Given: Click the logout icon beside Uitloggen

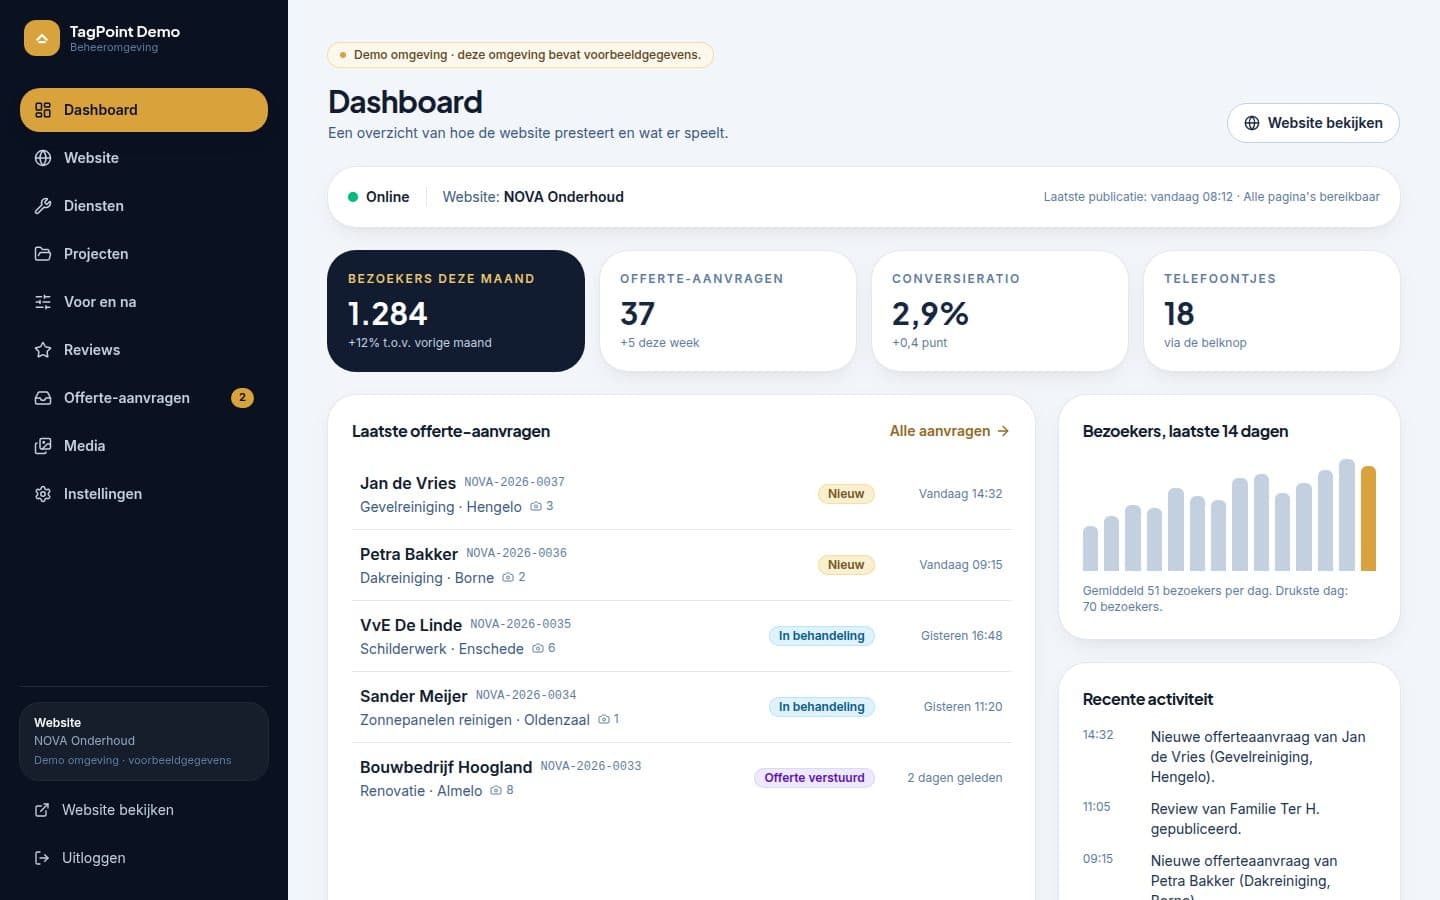Looking at the screenshot, I should (x=42, y=858).
